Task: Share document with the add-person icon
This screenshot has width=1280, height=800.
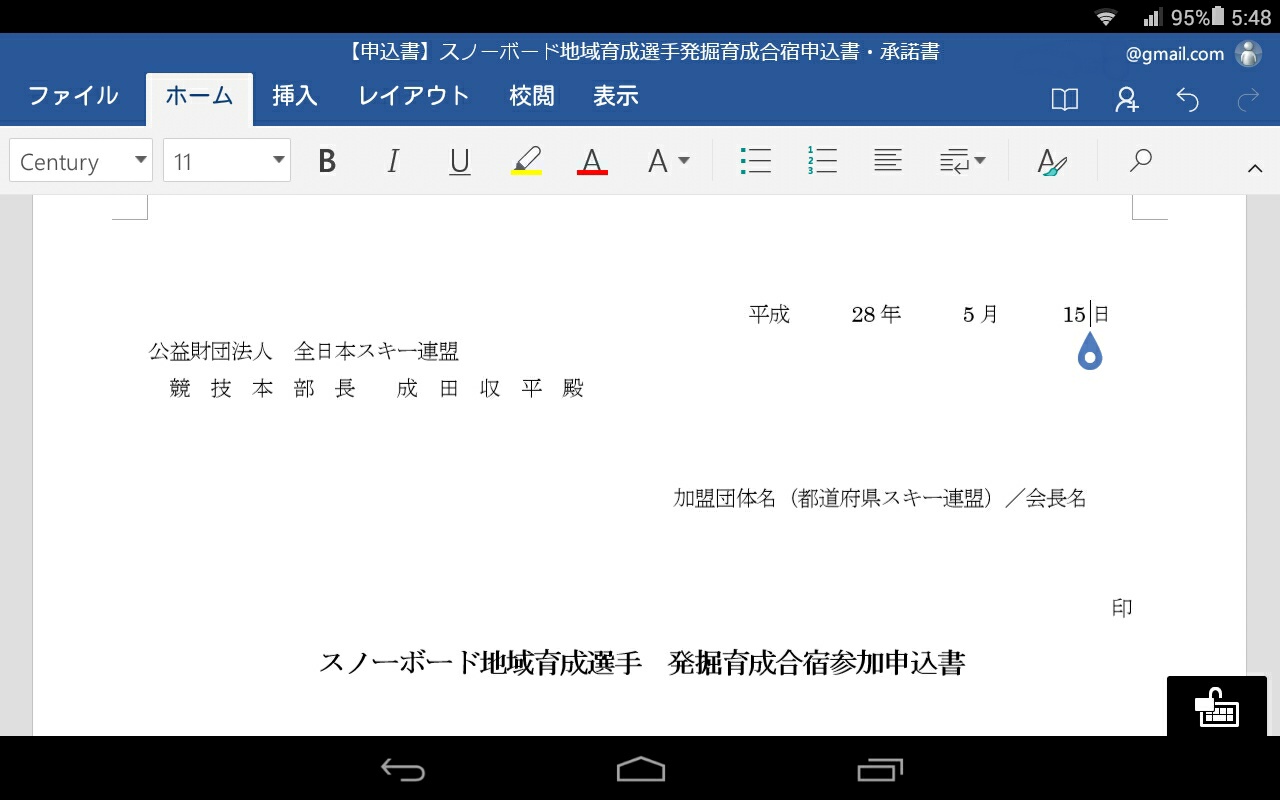Action: 1127,98
